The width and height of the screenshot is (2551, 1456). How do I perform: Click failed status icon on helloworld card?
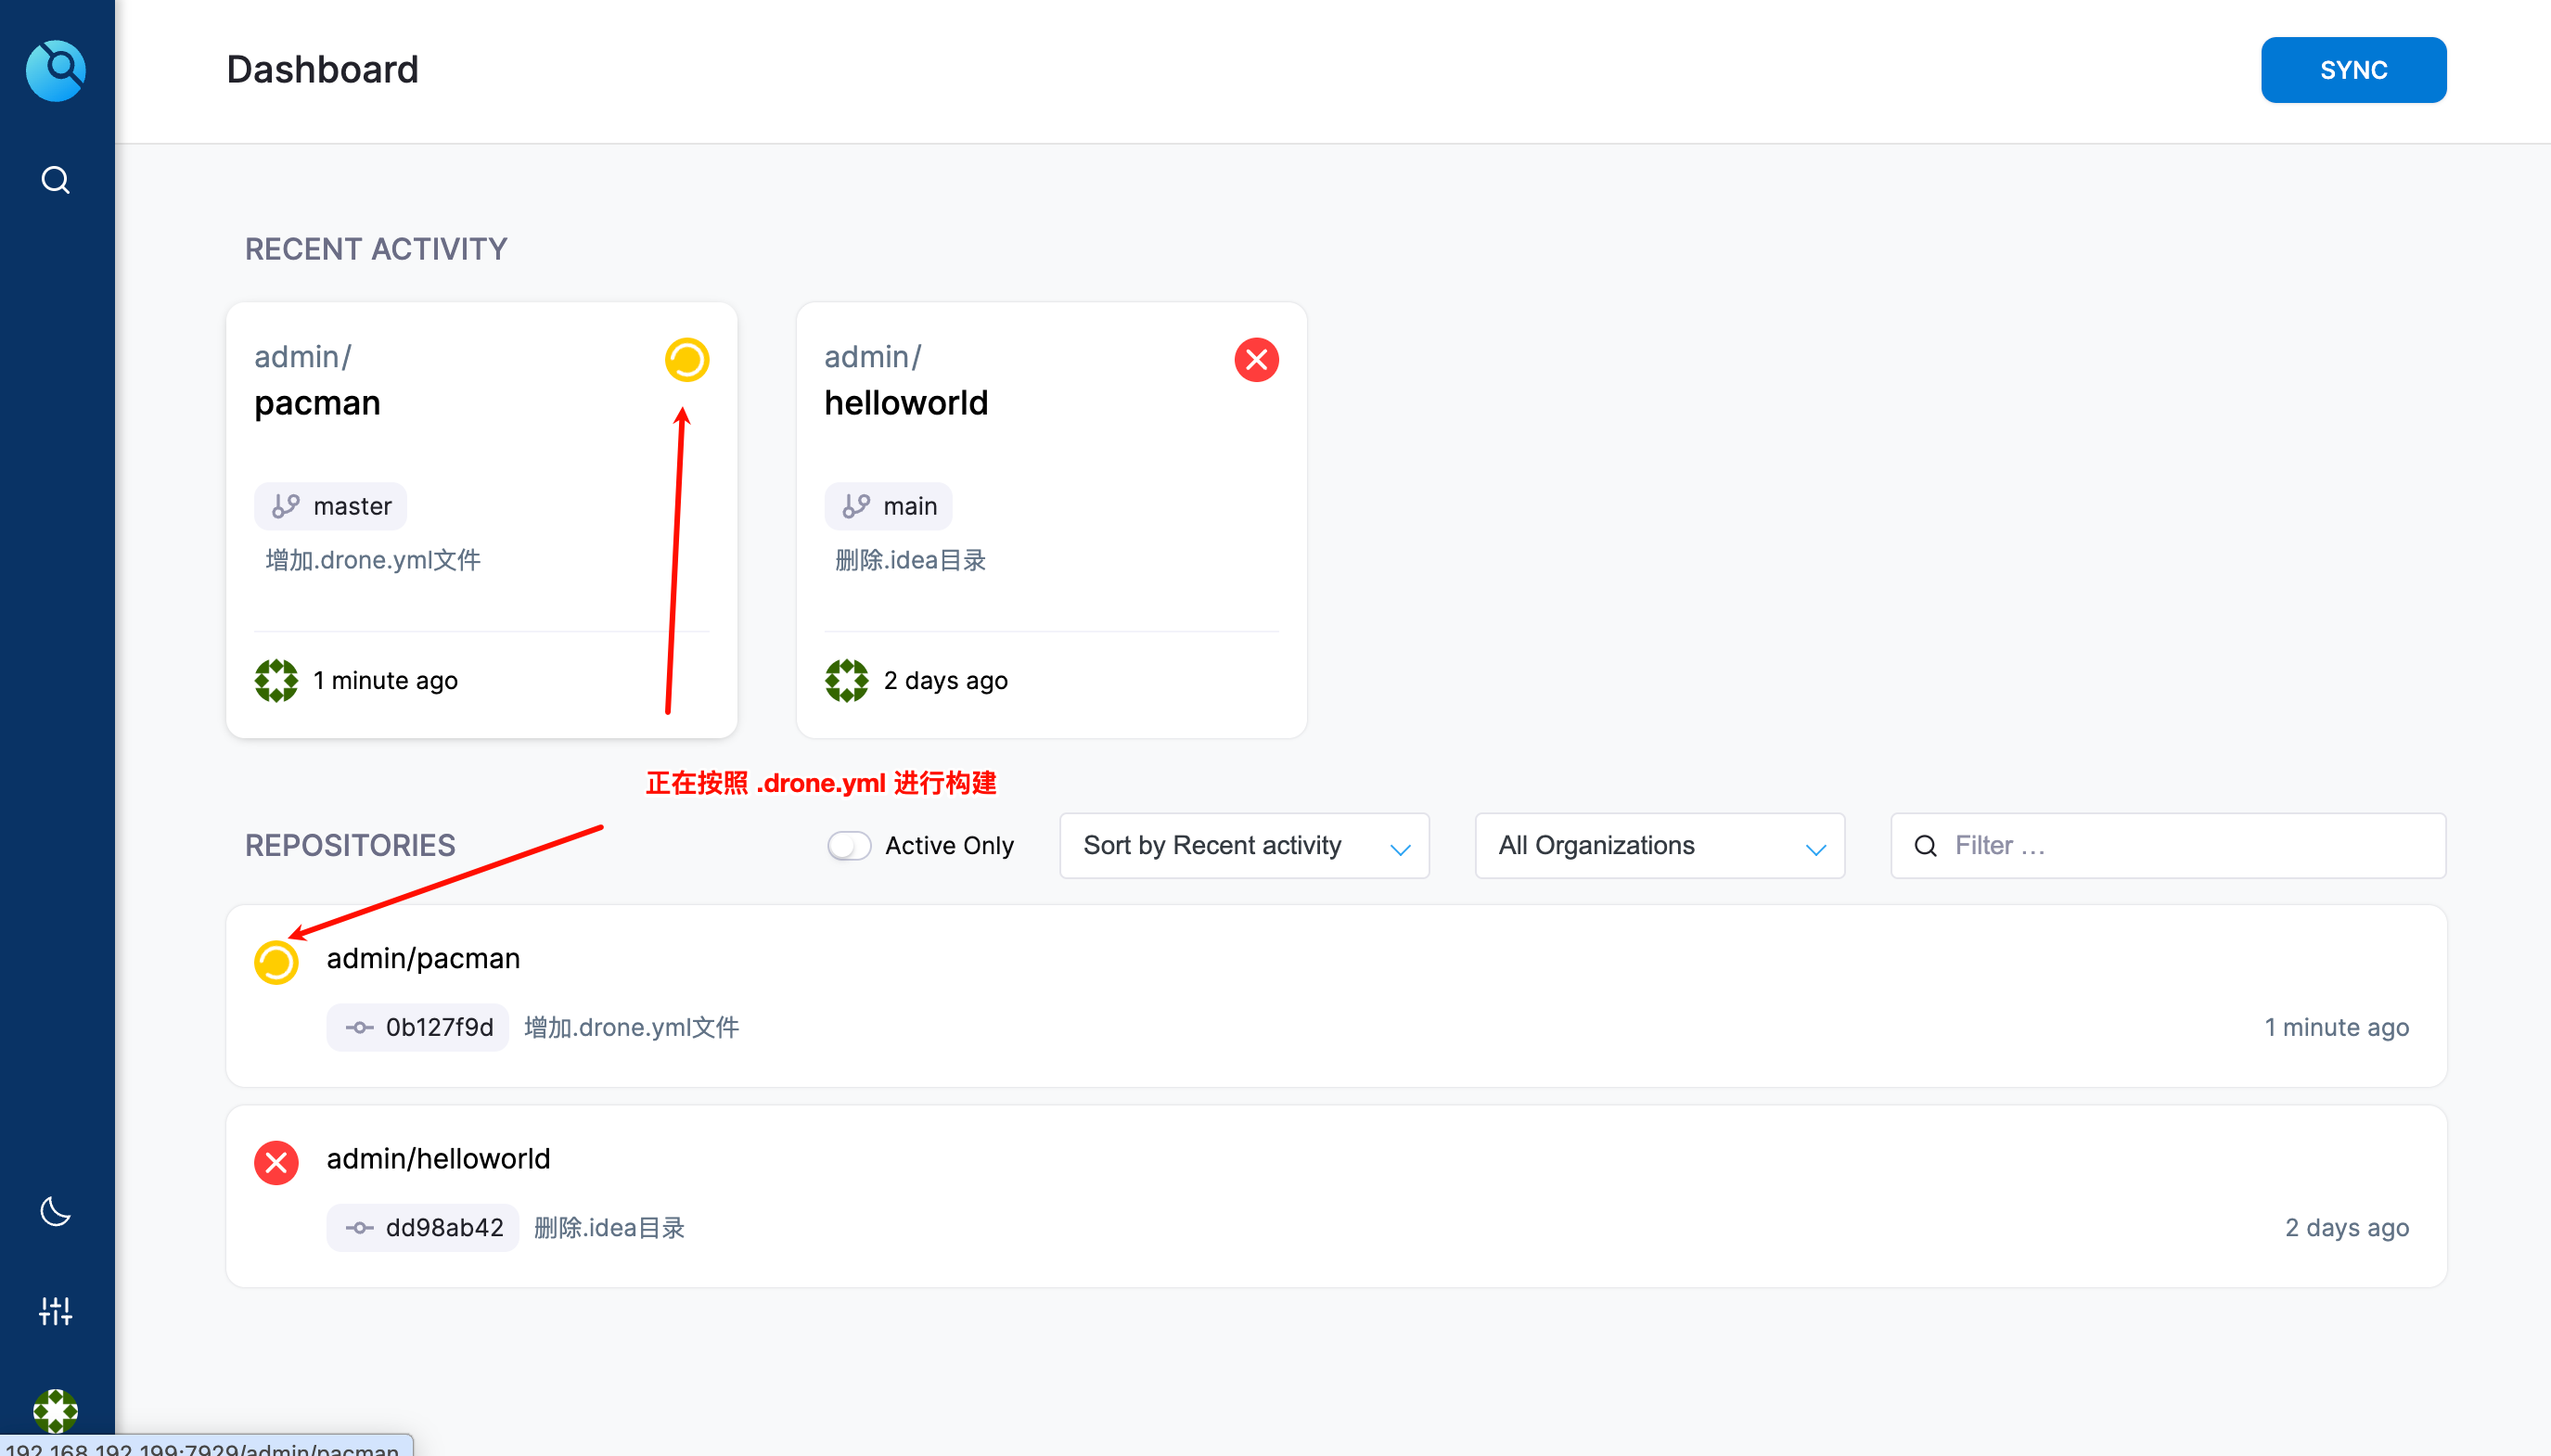pyautogui.click(x=1256, y=360)
